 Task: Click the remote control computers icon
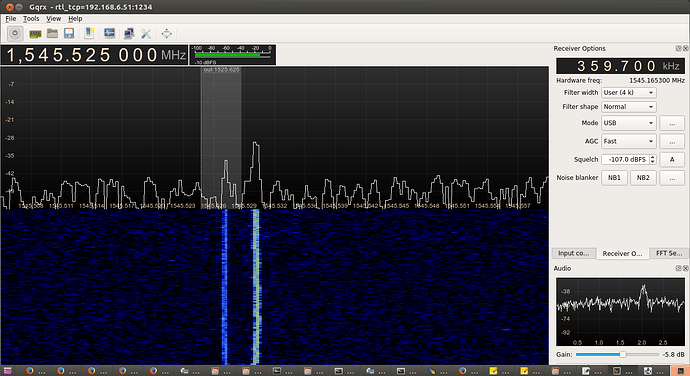click(x=129, y=33)
